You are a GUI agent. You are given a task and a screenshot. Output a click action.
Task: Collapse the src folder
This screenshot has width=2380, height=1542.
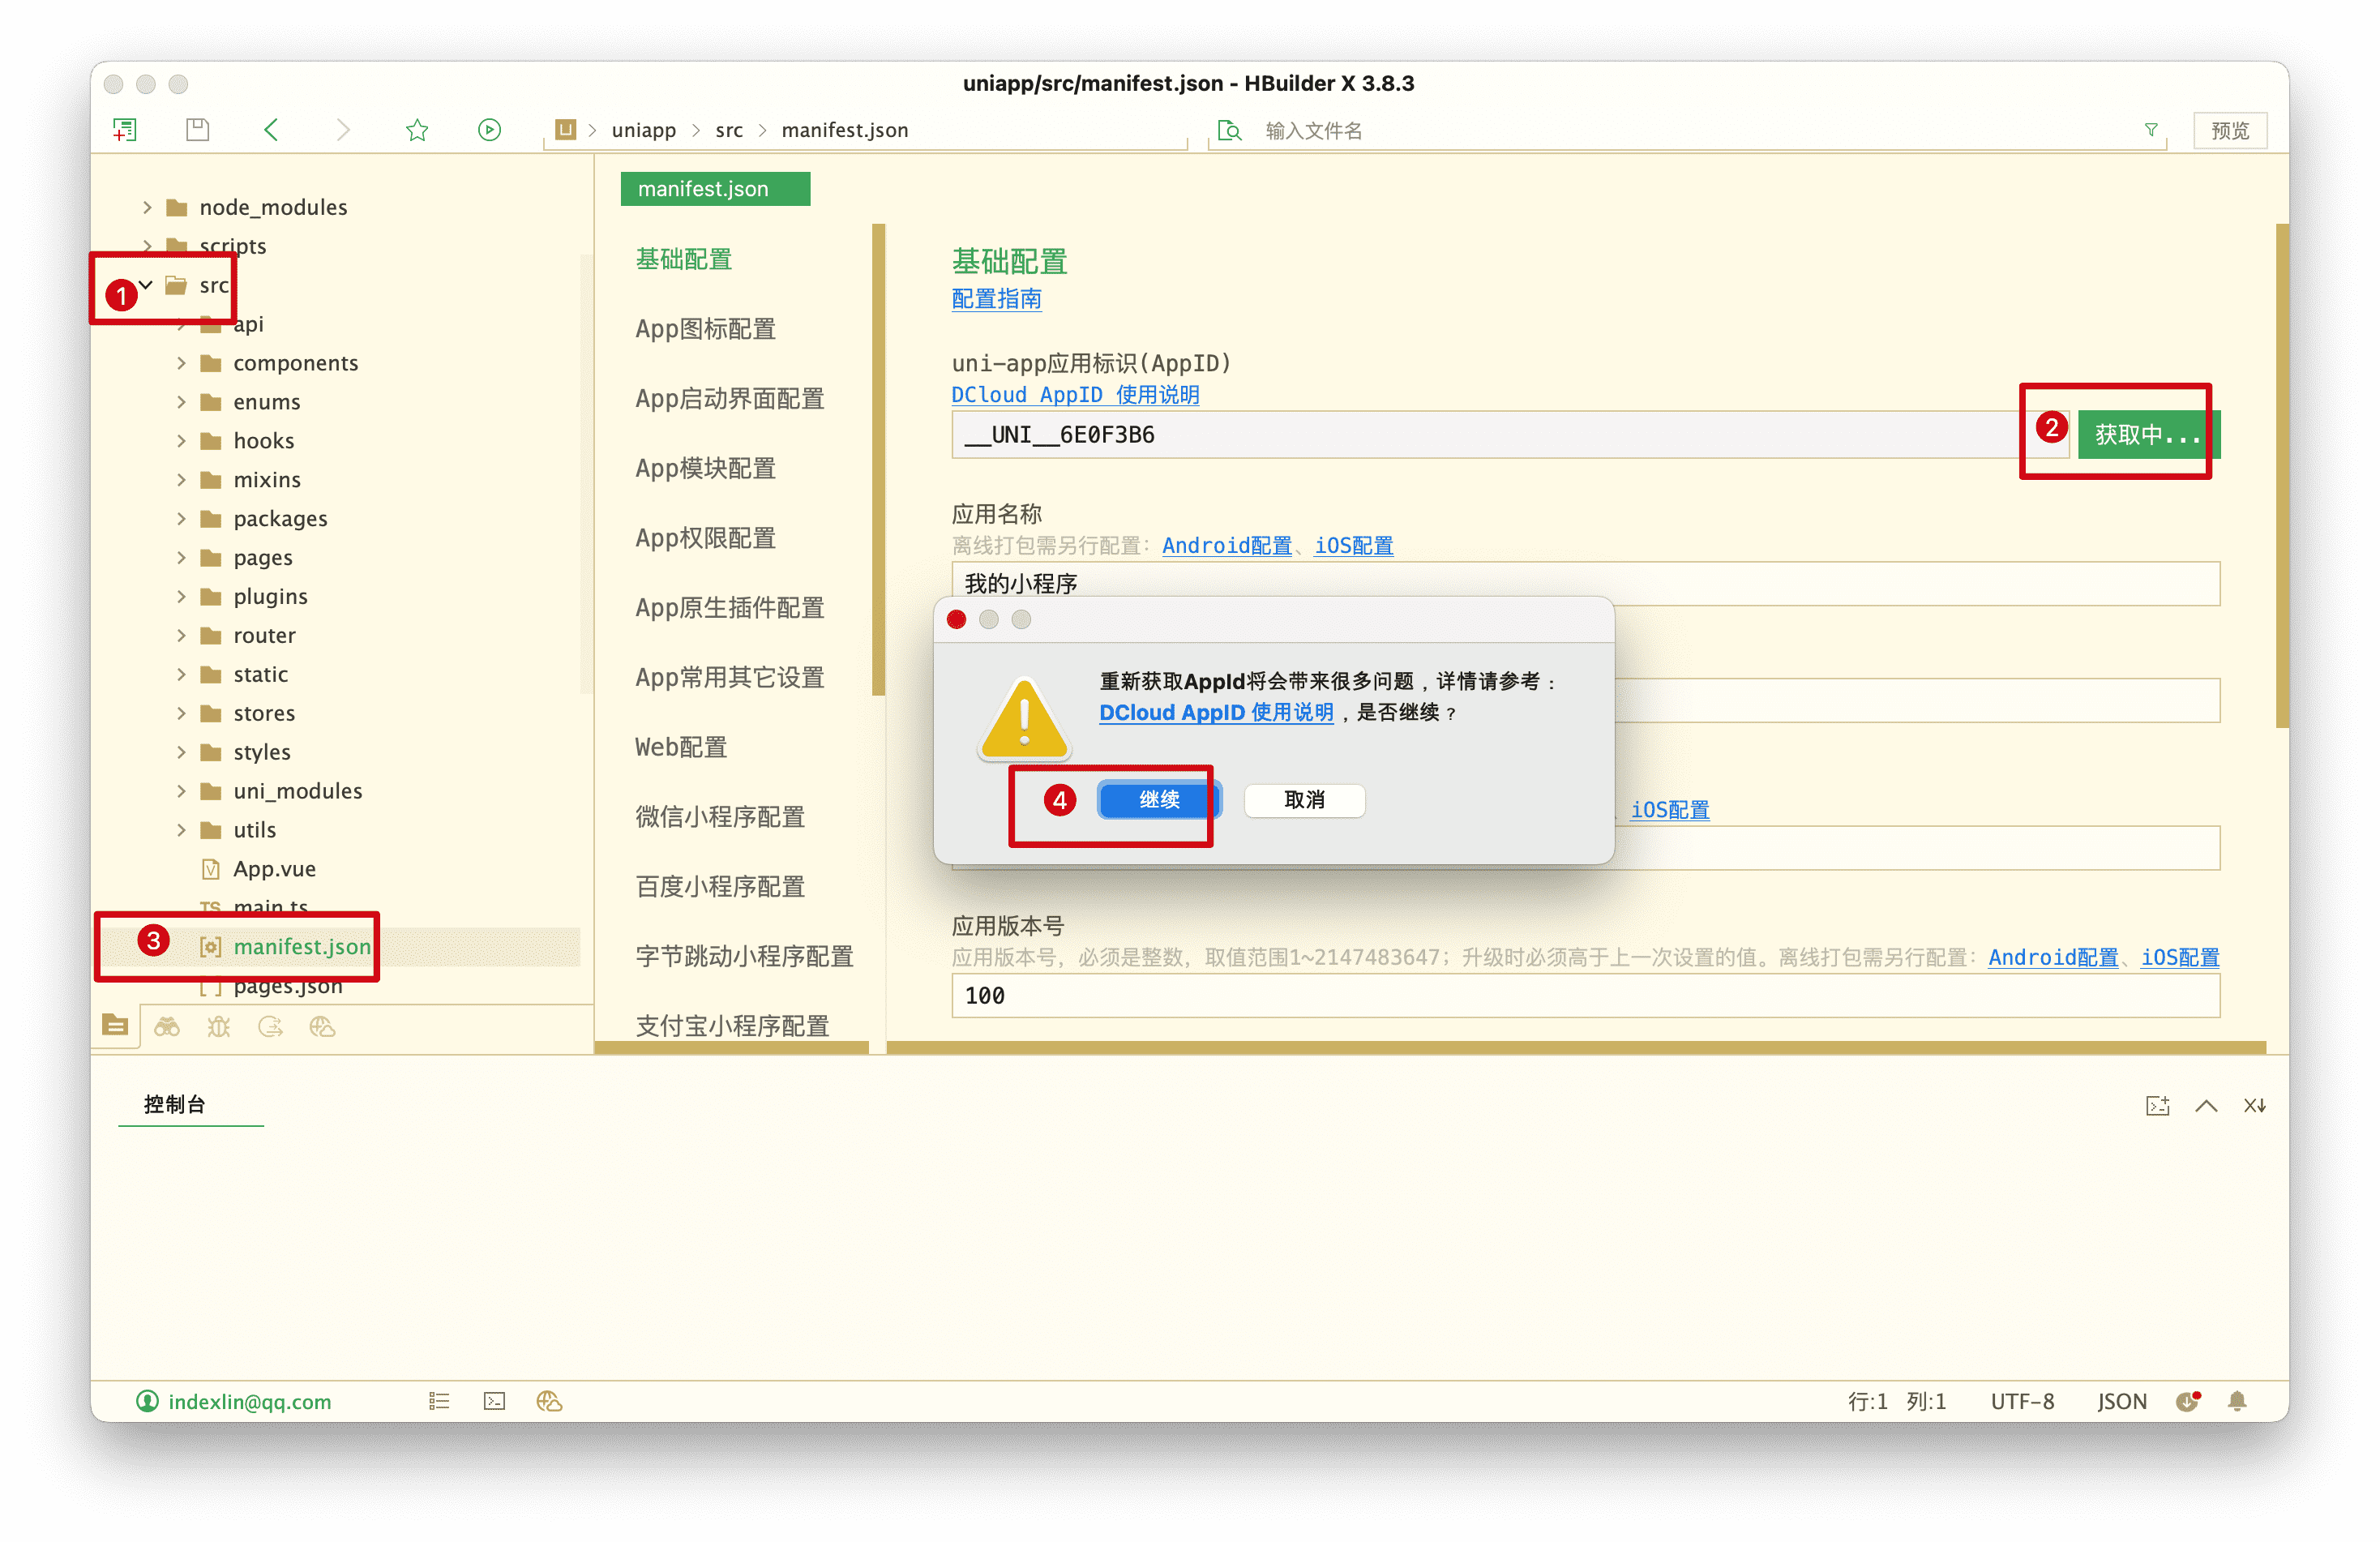[x=146, y=285]
